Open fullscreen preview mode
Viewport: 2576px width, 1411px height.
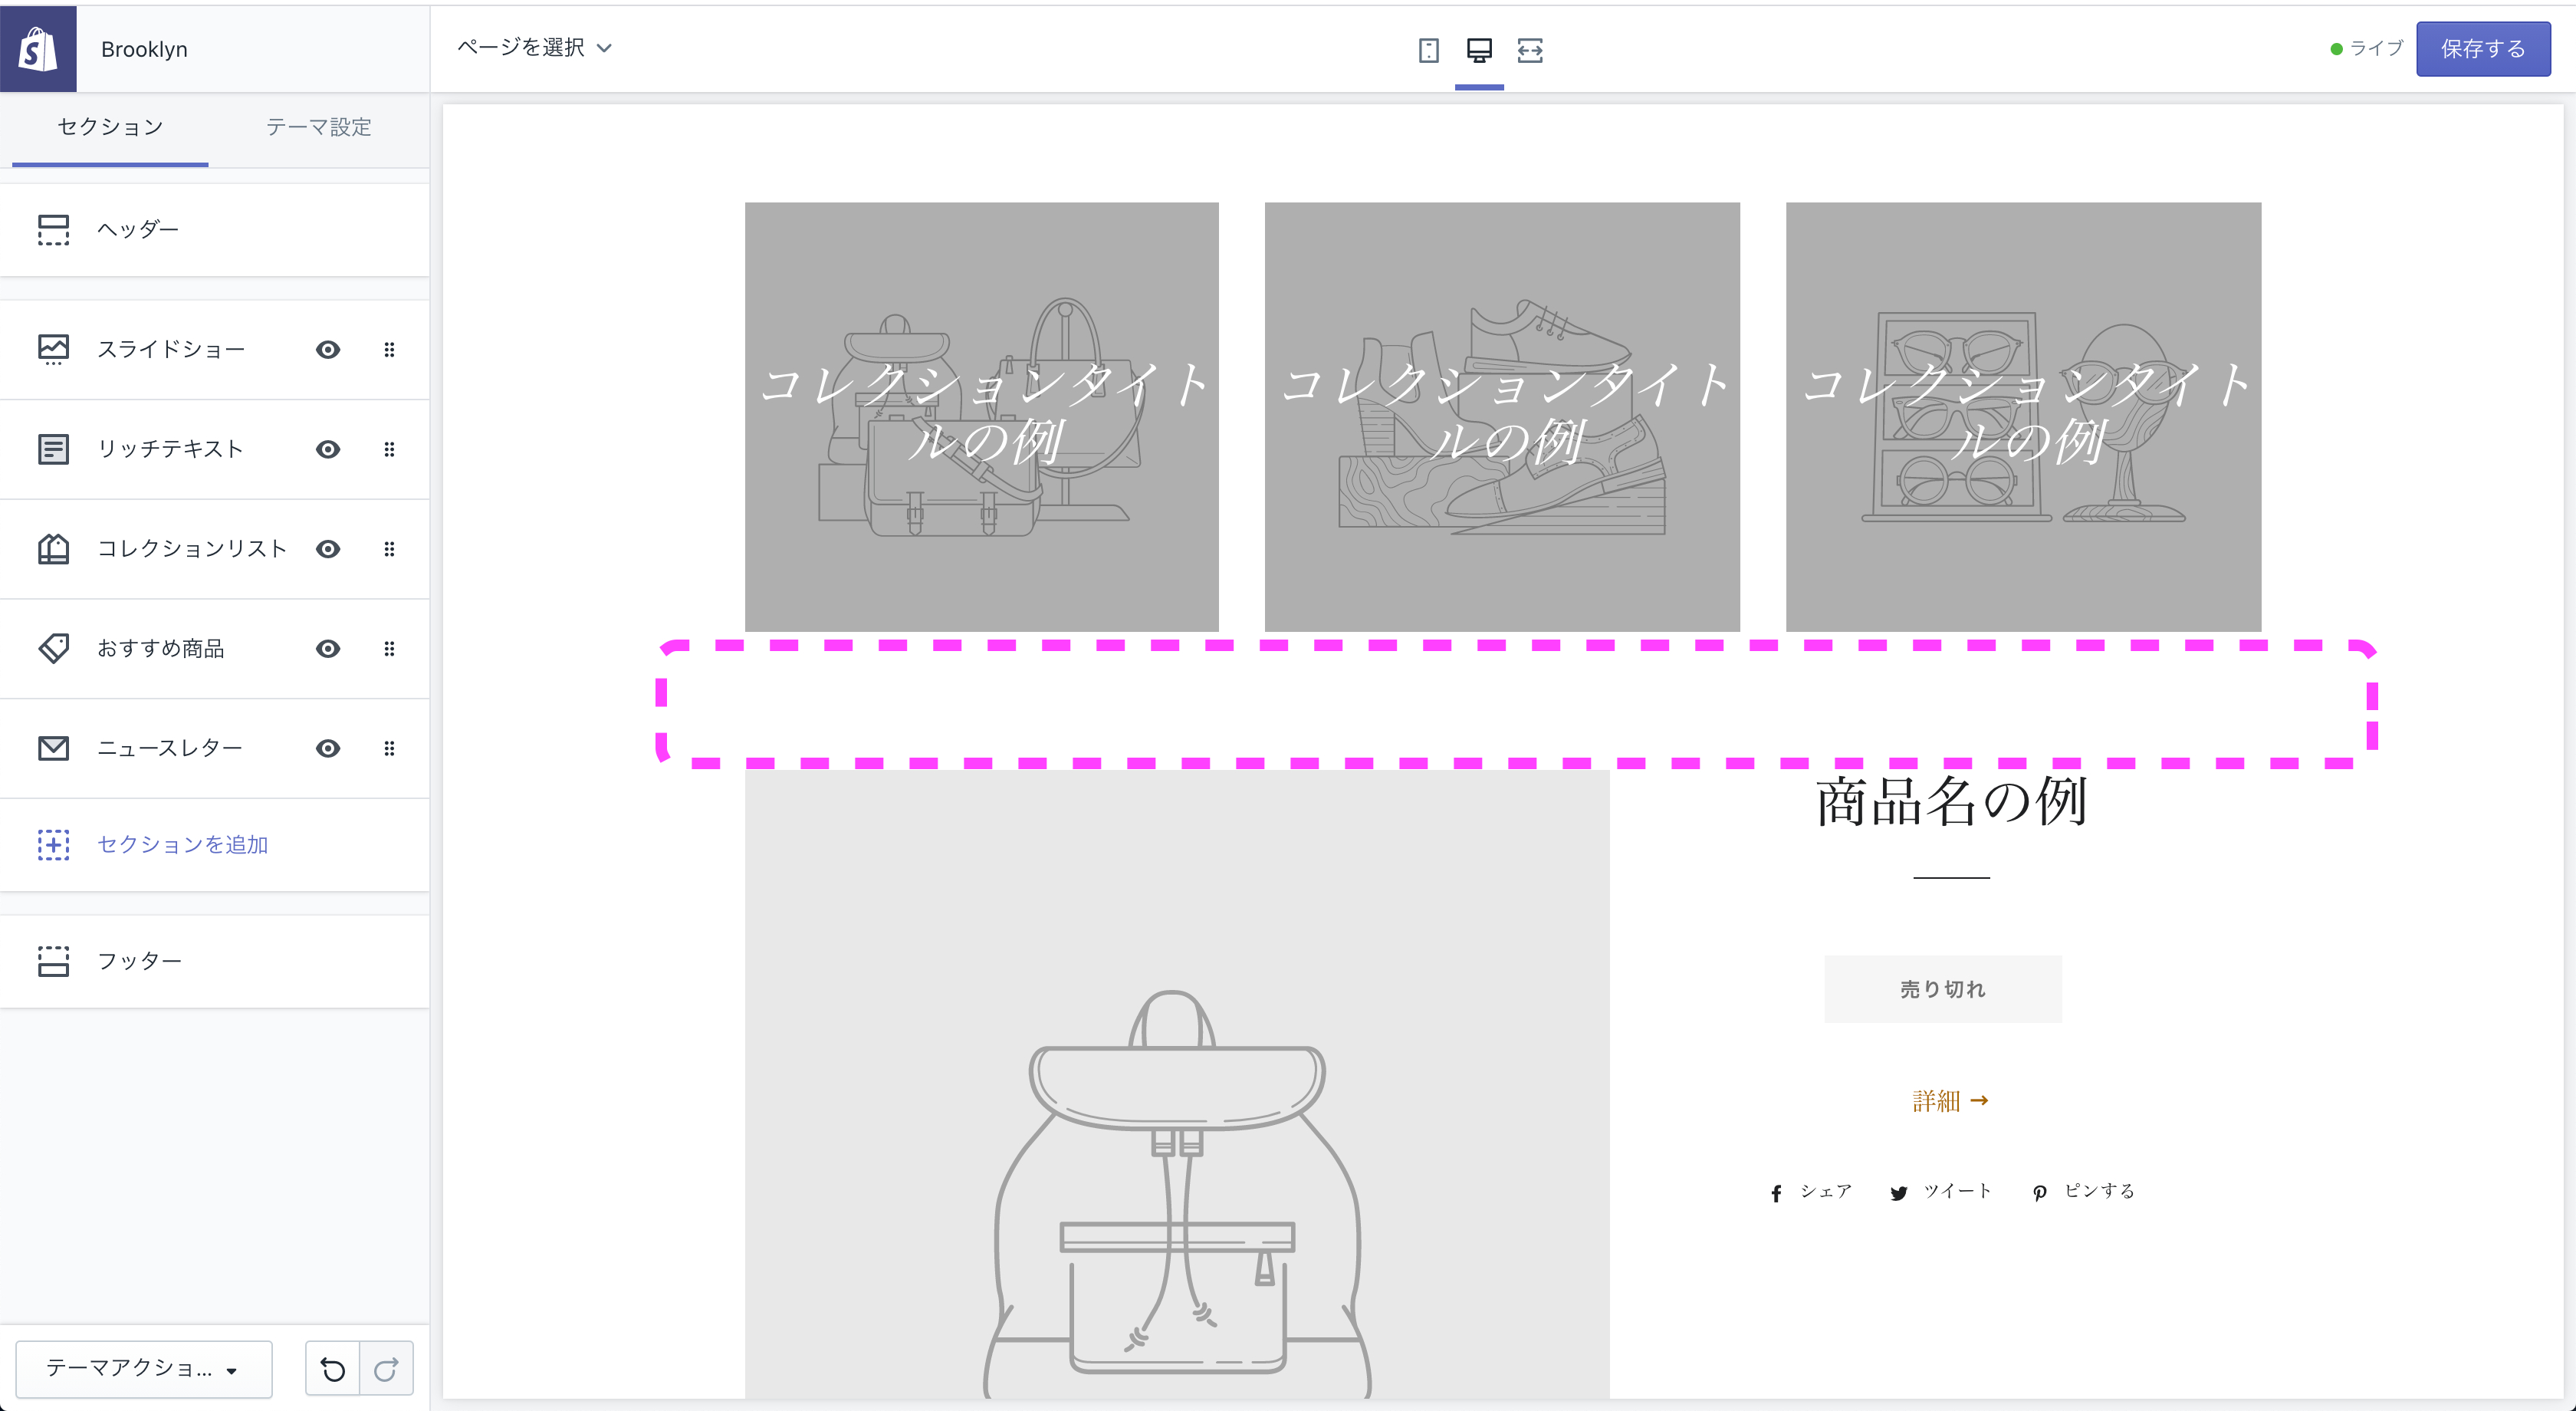[1531, 49]
